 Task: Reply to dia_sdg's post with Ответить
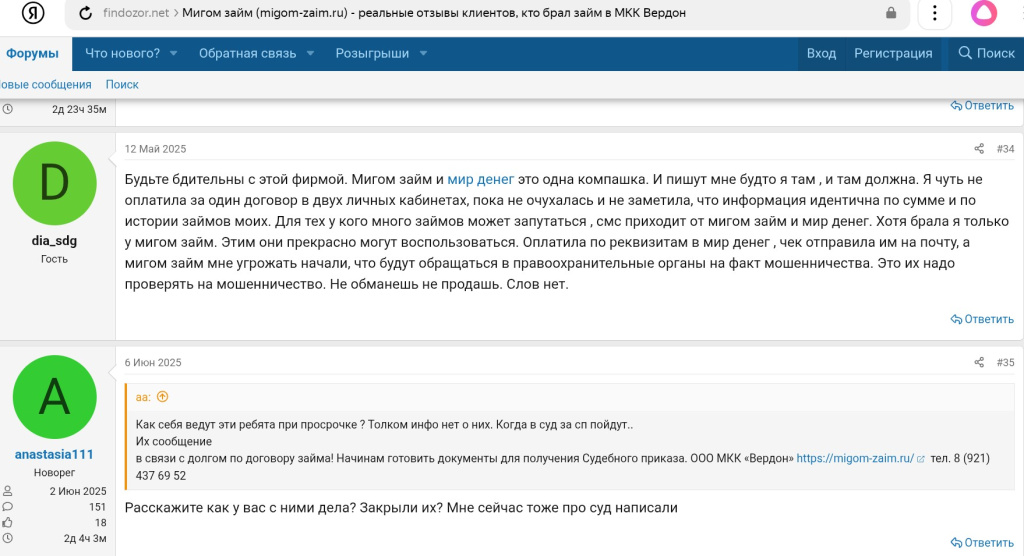[982, 319]
